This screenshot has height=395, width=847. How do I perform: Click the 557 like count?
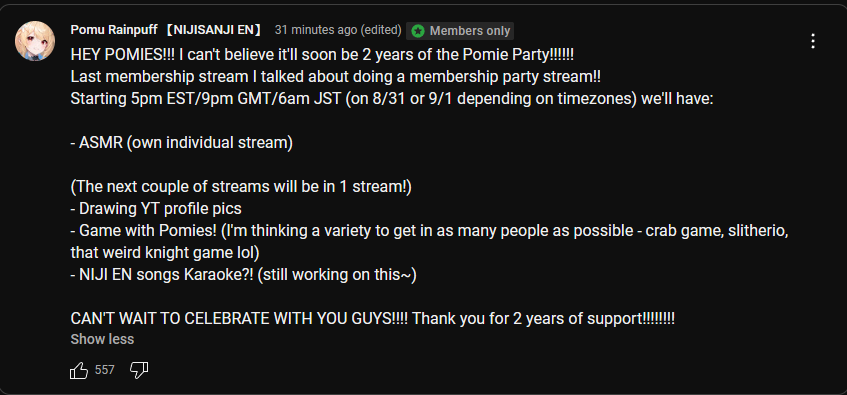[105, 370]
